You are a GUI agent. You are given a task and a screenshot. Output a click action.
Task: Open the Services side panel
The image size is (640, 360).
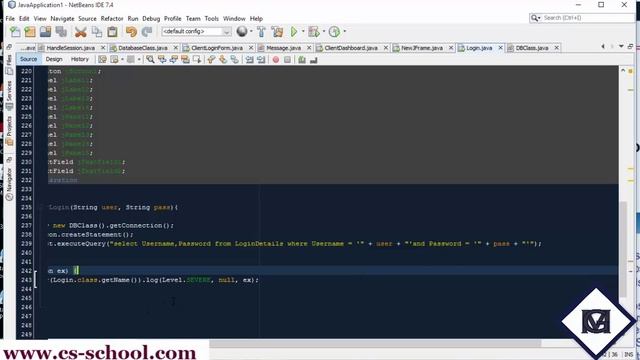click(x=9, y=95)
